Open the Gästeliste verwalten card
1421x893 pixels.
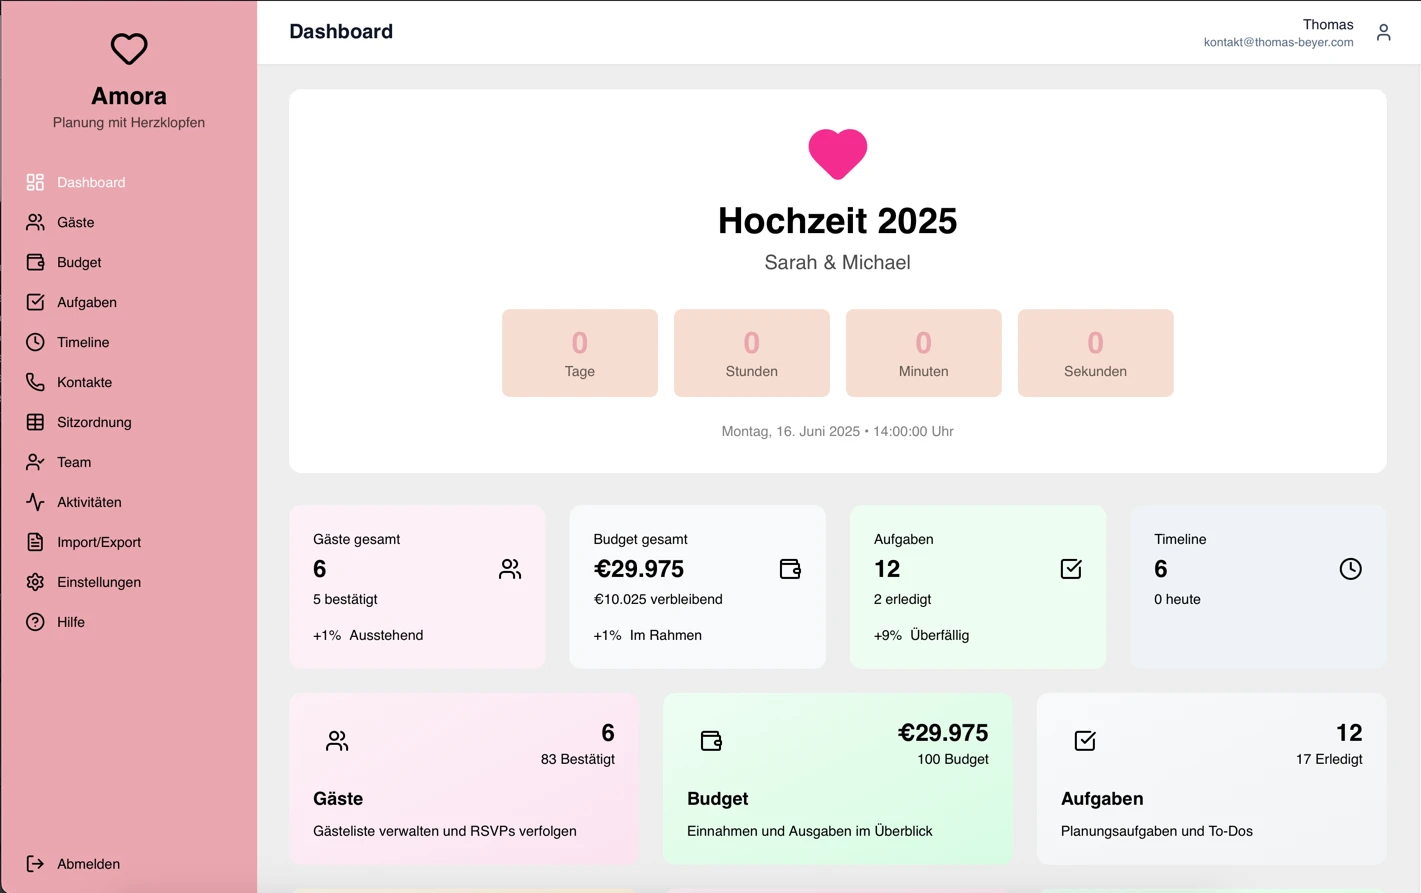464,779
